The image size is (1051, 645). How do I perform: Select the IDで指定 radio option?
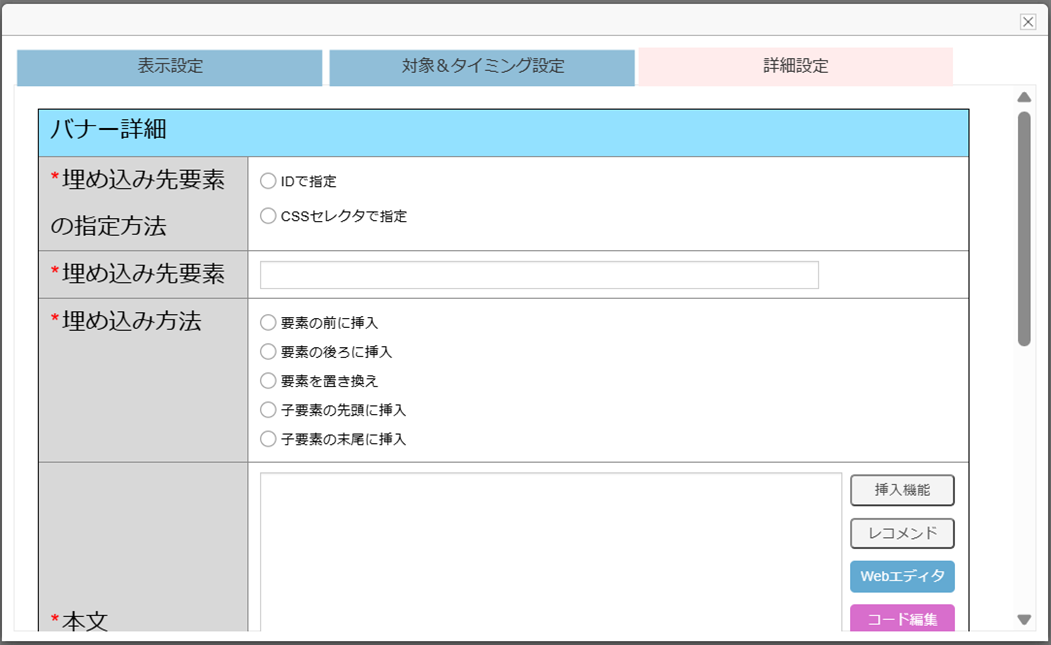pos(268,182)
